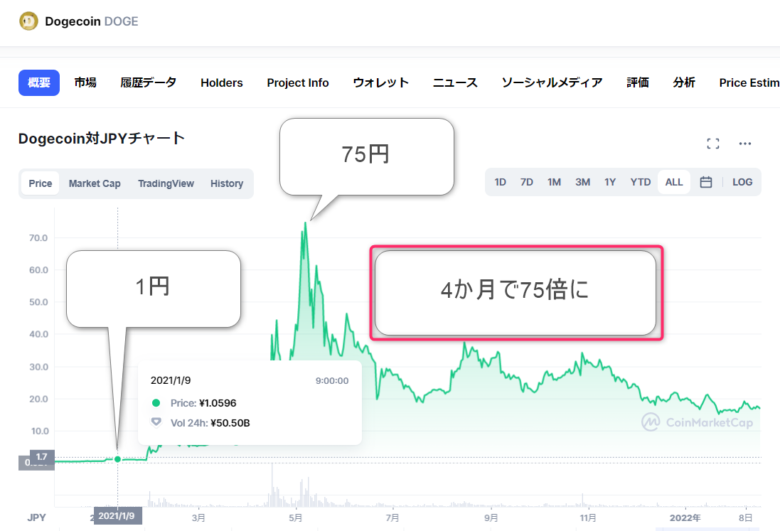
Task: Select the 概要 tab
Action: (x=39, y=83)
